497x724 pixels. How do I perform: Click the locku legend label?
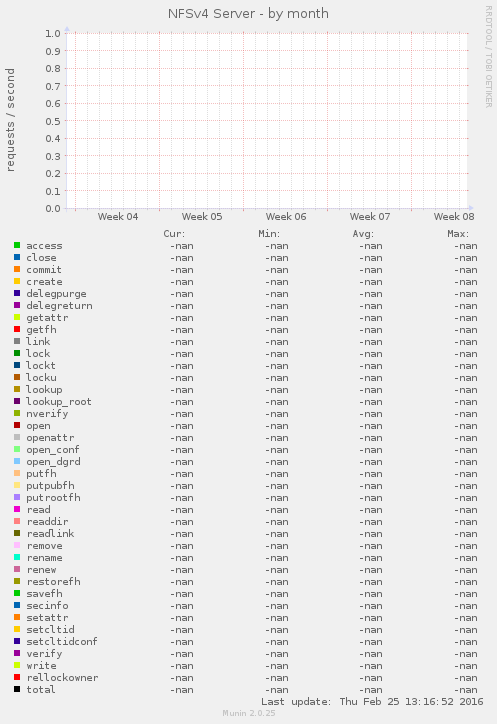pyautogui.click(x=41, y=378)
